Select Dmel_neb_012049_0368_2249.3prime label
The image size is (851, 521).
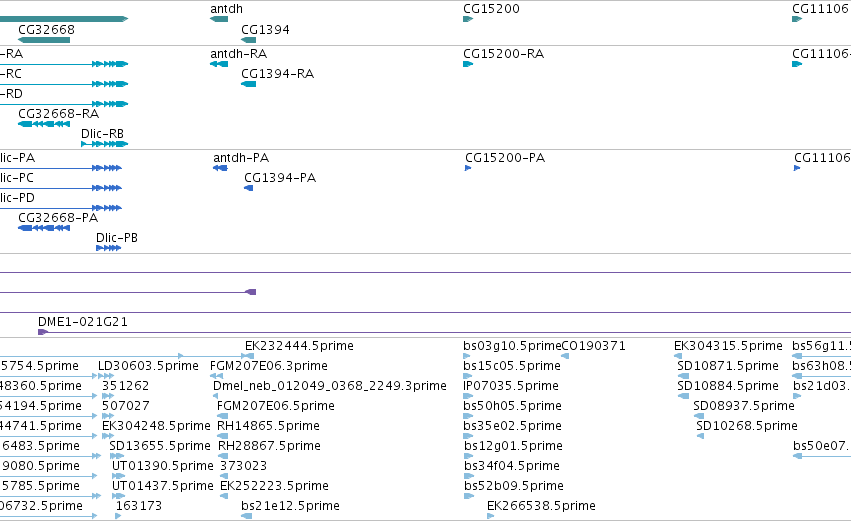329,386
